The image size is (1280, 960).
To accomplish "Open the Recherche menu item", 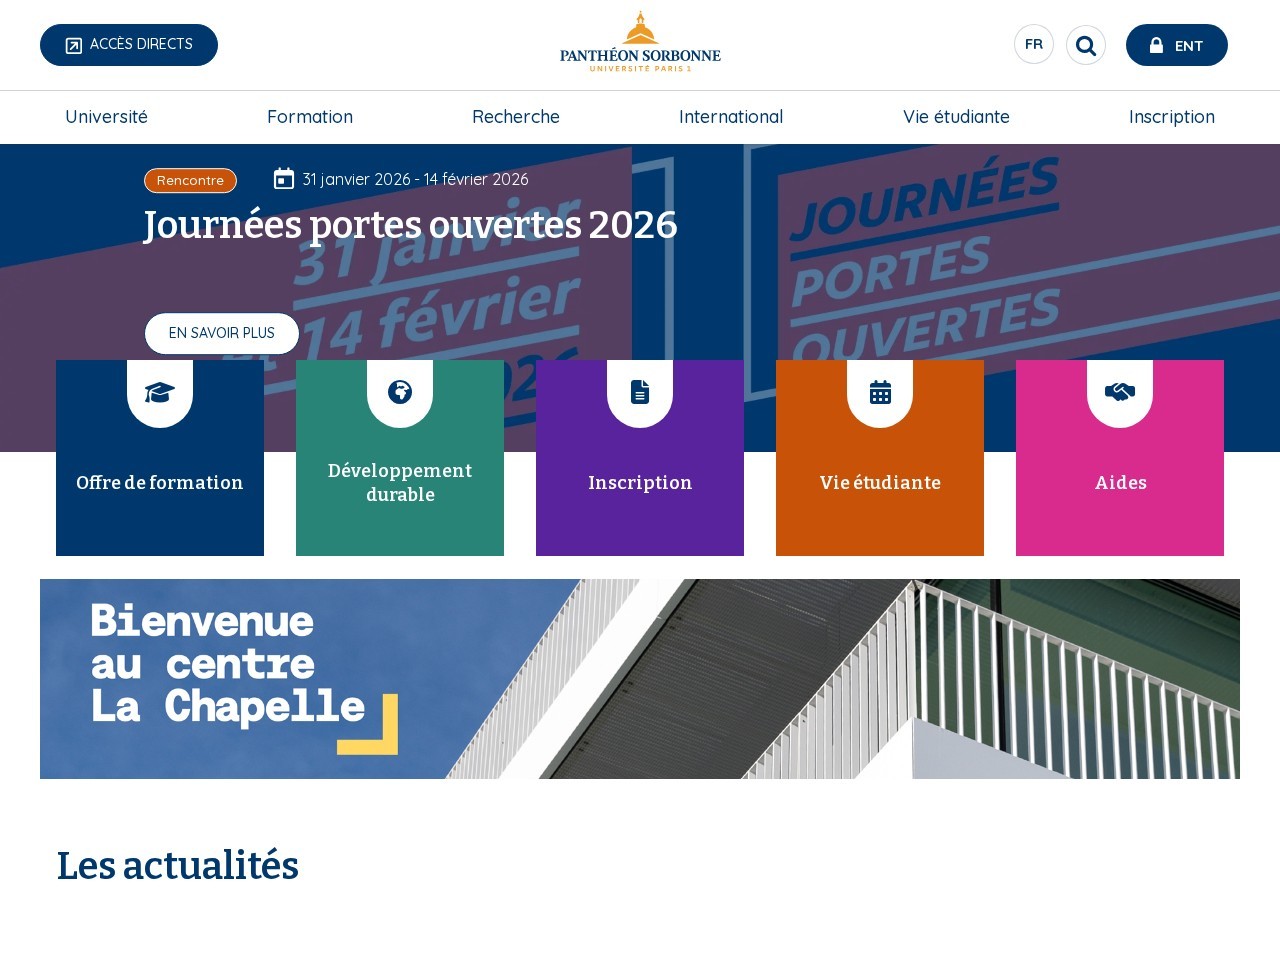I will 516,117.
